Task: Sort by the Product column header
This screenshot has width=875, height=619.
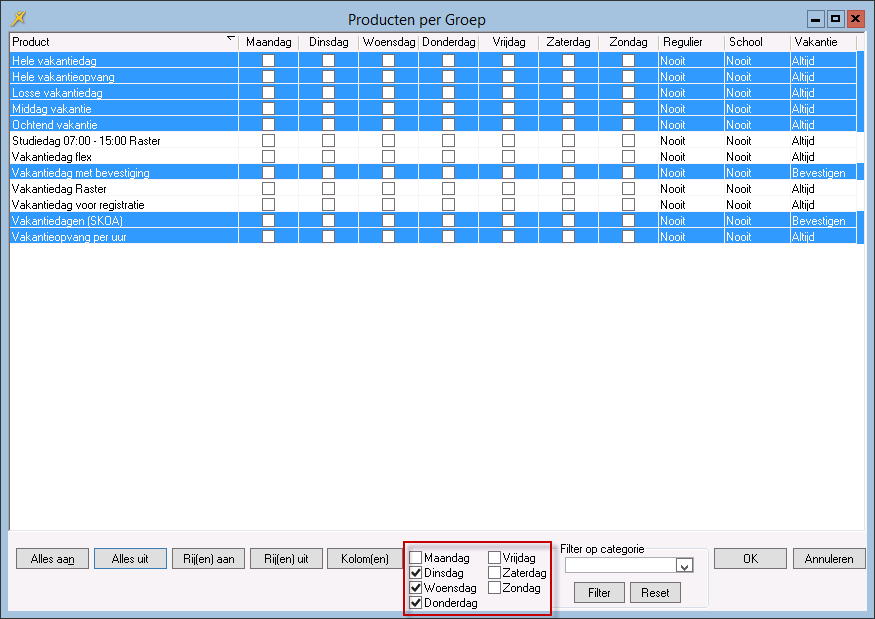Action: pyautogui.click(x=120, y=42)
